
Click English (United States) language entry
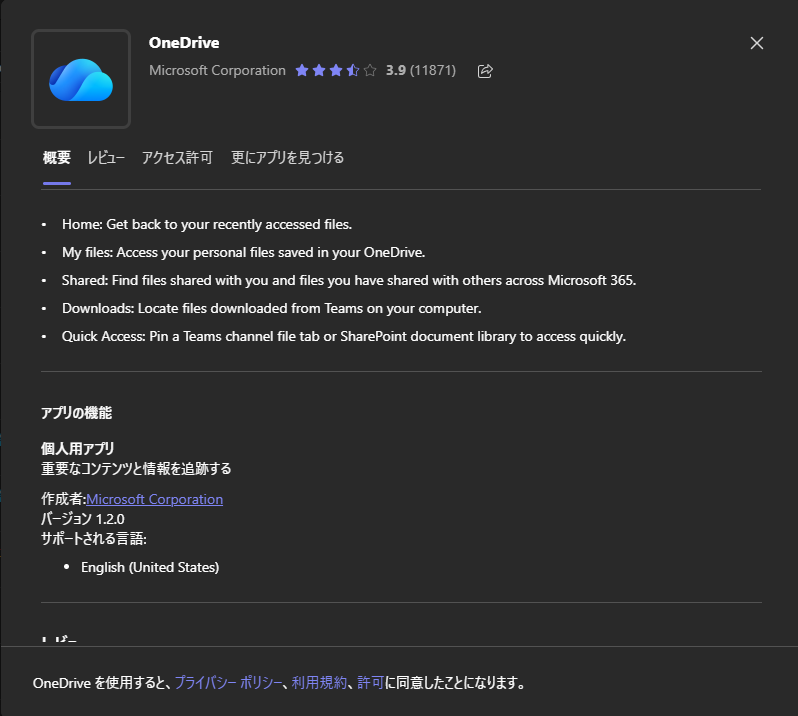tap(150, 567)
